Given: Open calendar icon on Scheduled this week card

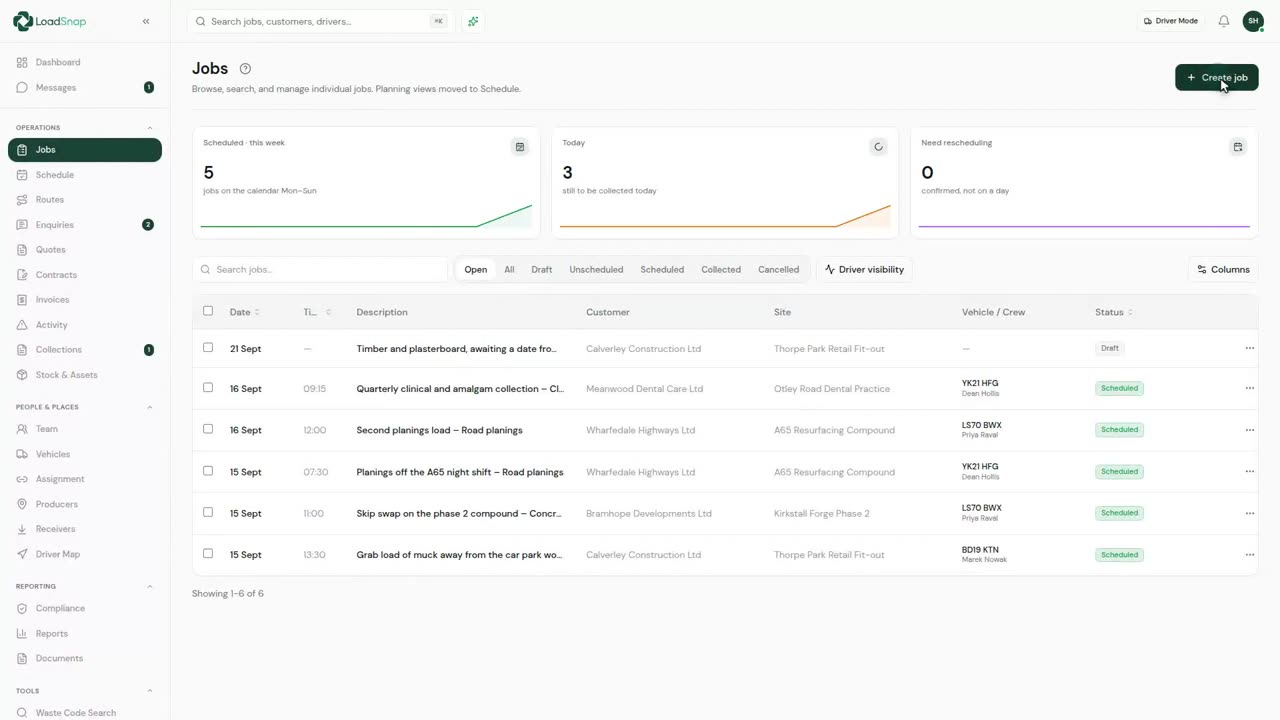Looking at the screenshot, I should 520,147.
